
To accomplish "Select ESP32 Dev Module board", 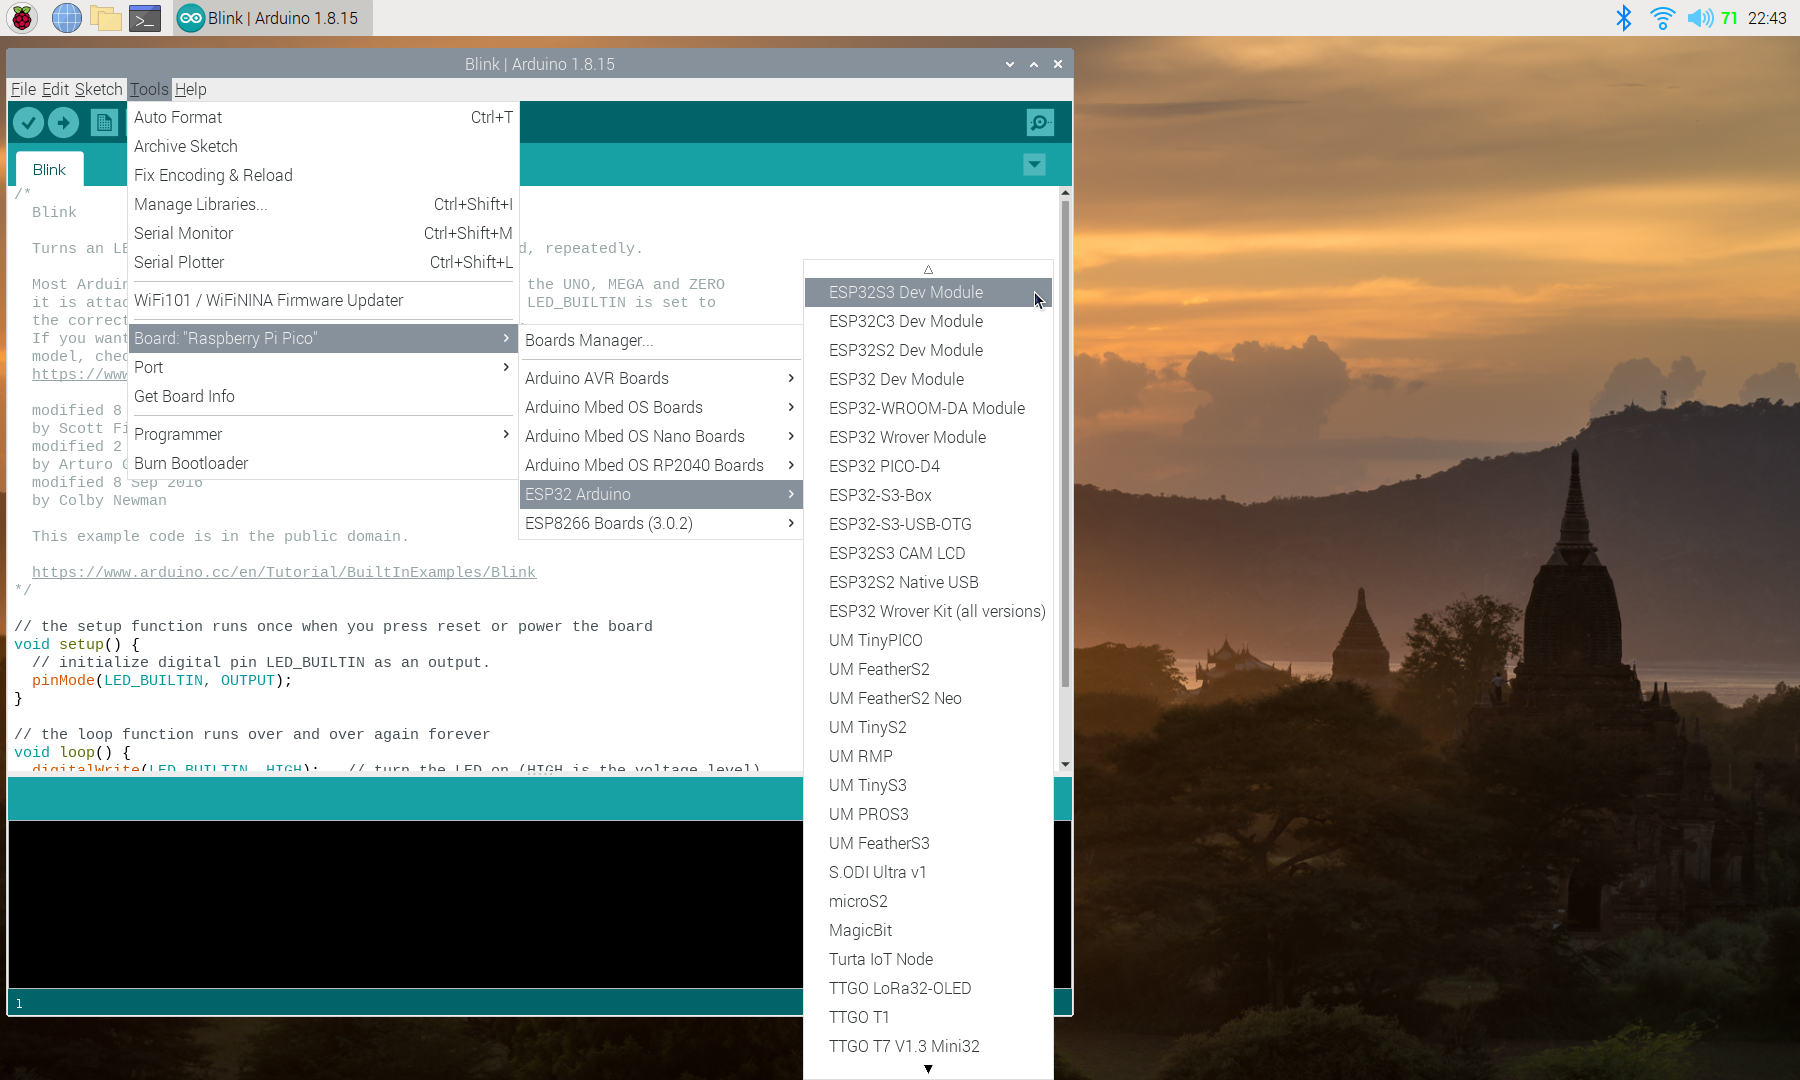I will (x=928, y=379).
